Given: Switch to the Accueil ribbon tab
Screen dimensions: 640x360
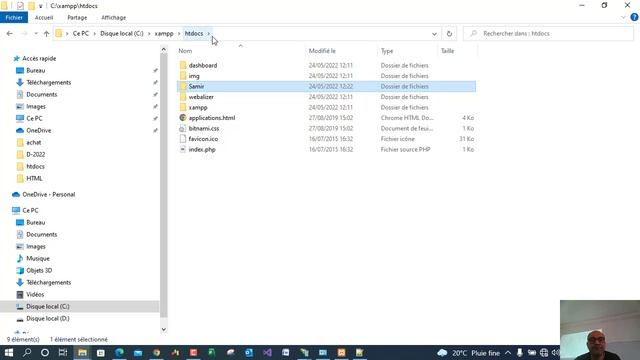Looking at the screenshot, I should click(x=44, y=18).
